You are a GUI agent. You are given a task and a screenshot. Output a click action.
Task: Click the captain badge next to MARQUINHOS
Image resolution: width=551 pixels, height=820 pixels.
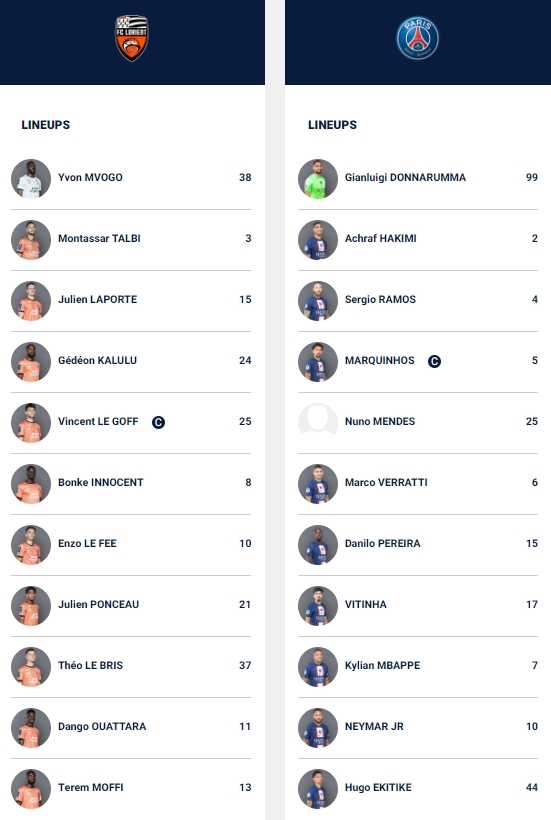434,361
